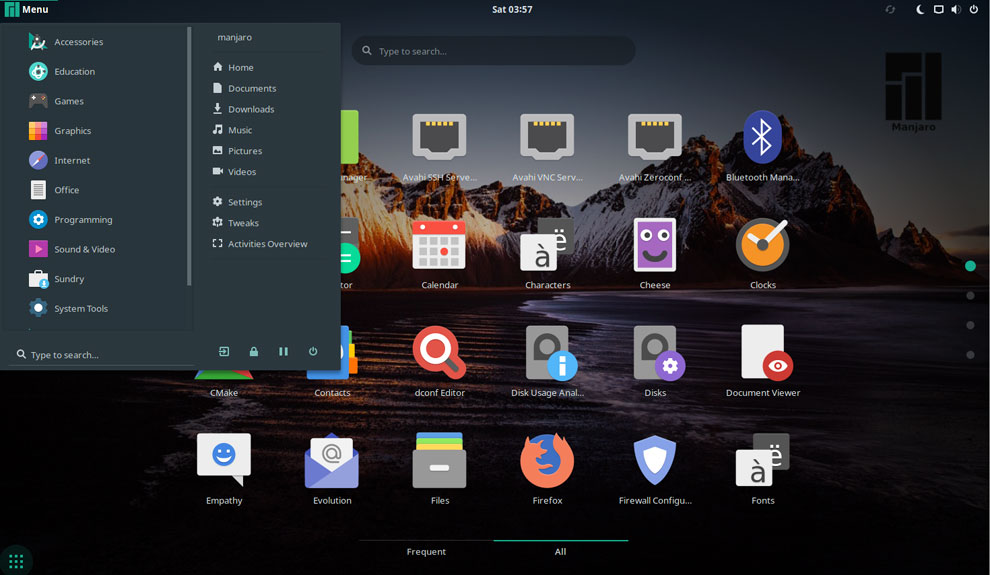This screenshot has width=990, height=575.
Task: Open dconf Editor
Action: [439, 362]
